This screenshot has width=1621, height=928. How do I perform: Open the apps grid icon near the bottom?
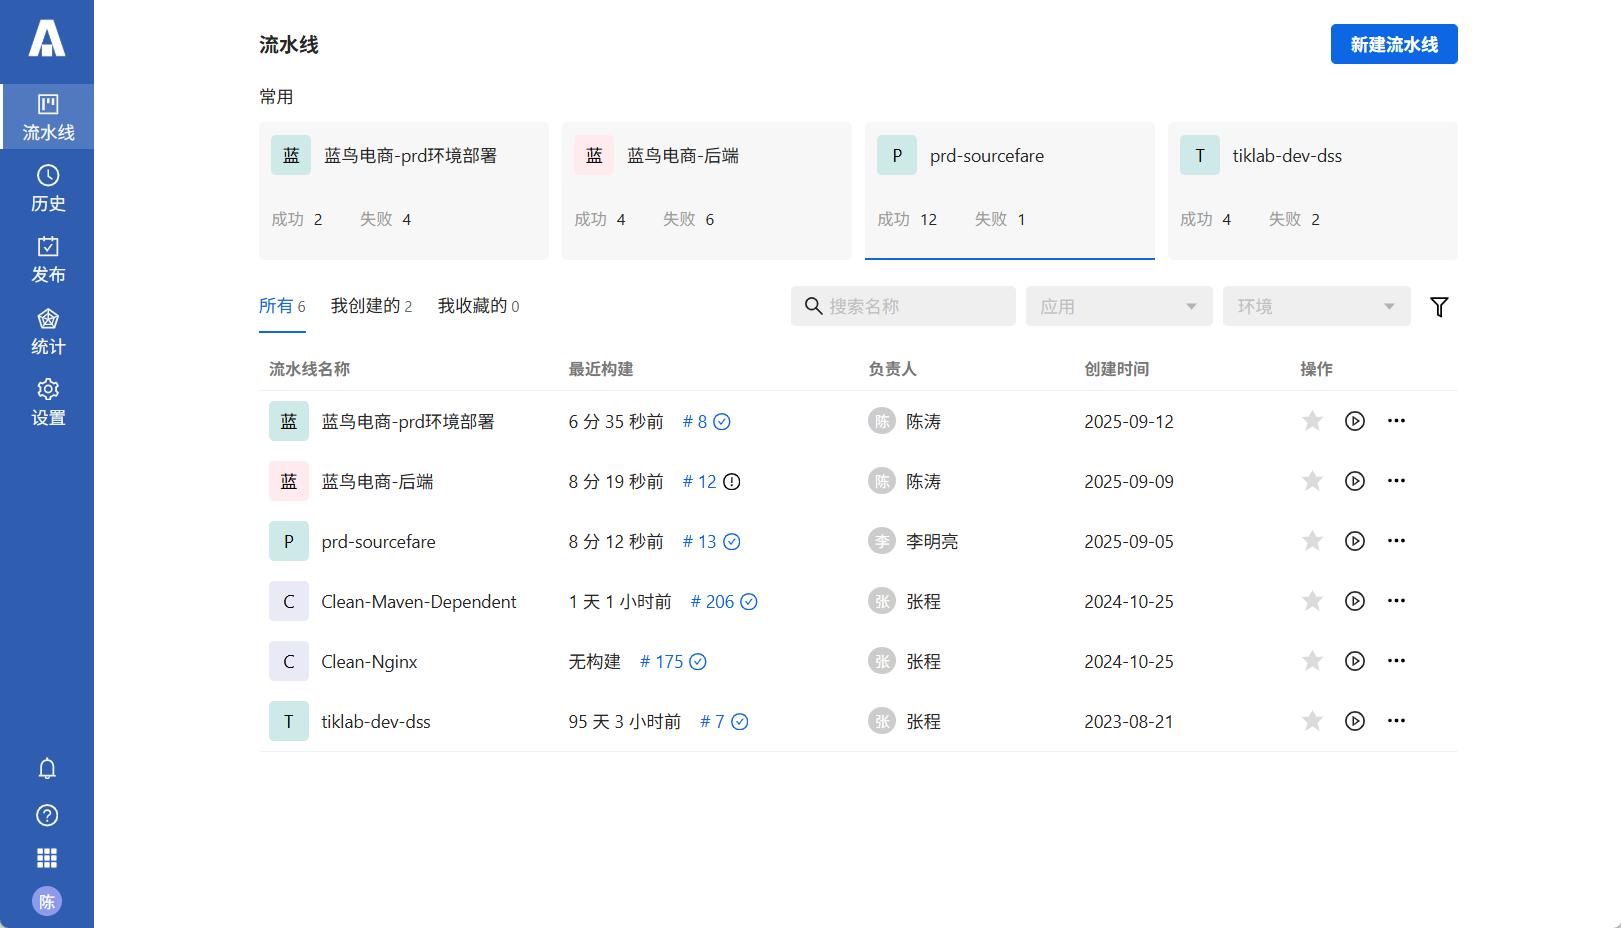point(47,858)
